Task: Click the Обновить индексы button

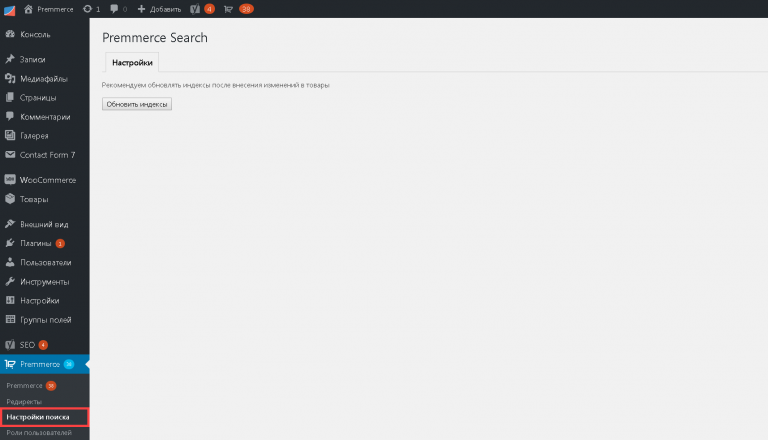Action: click(x=137, y=104)
